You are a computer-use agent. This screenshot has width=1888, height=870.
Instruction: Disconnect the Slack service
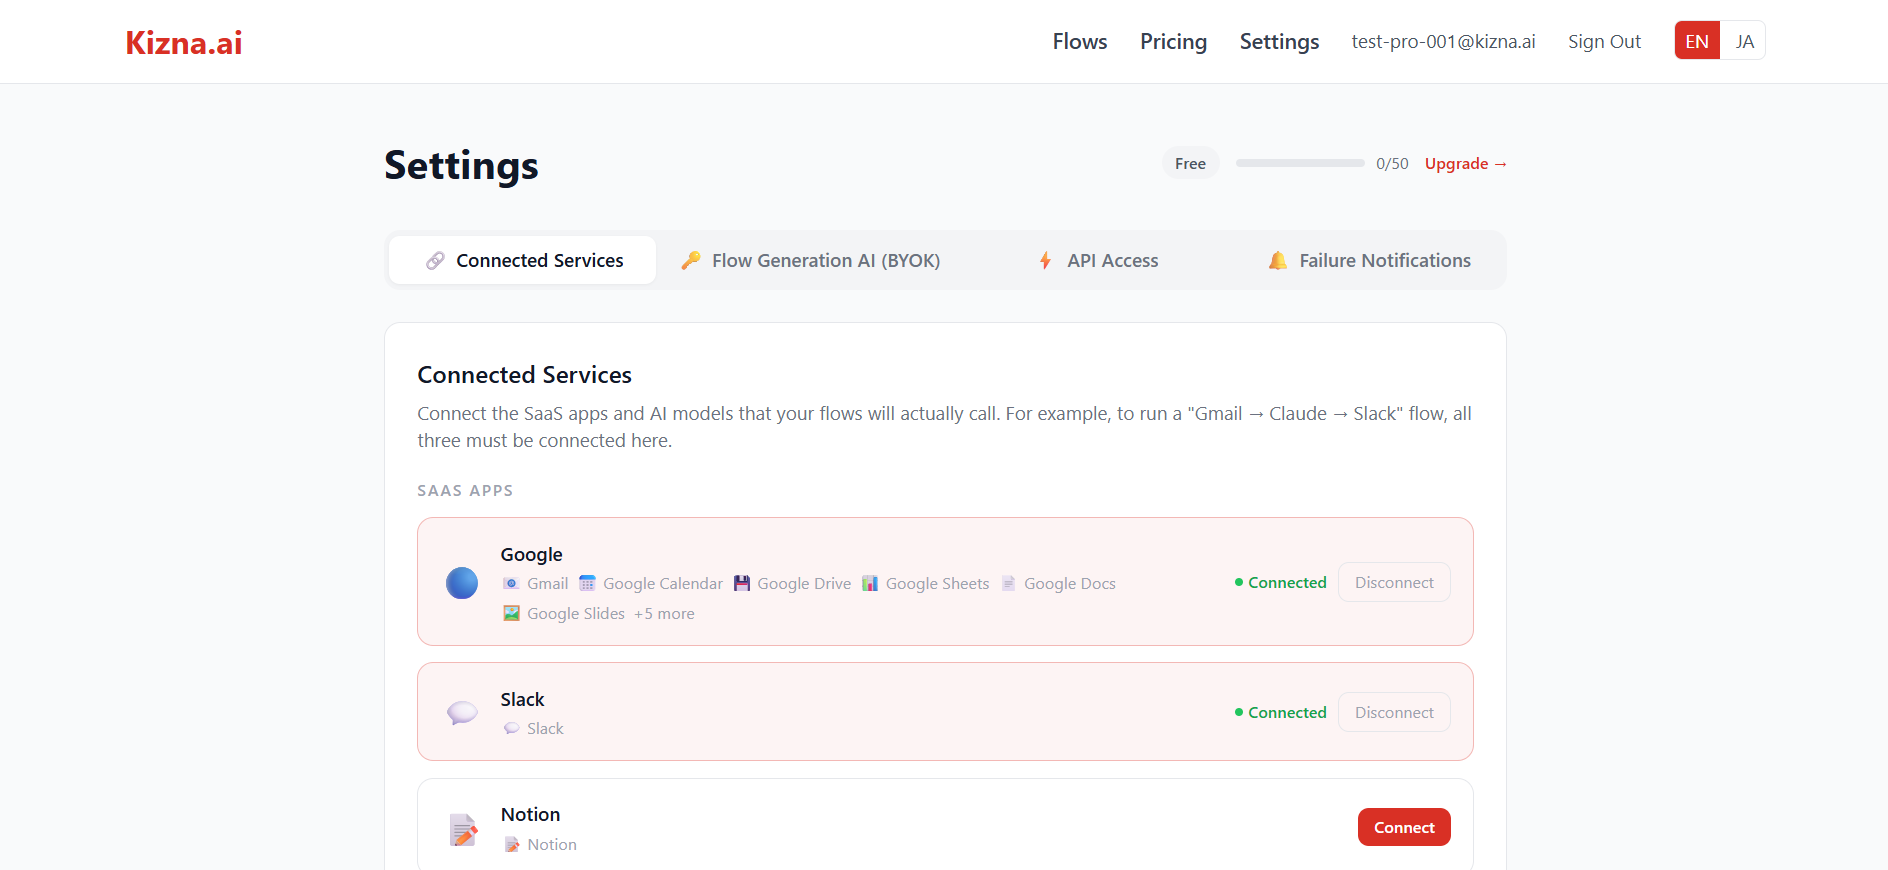tap(1394, 712)
